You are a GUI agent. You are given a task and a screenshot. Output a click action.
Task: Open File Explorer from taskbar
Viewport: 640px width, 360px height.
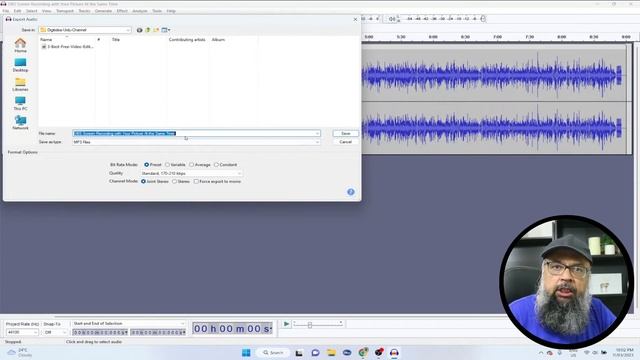331,353
